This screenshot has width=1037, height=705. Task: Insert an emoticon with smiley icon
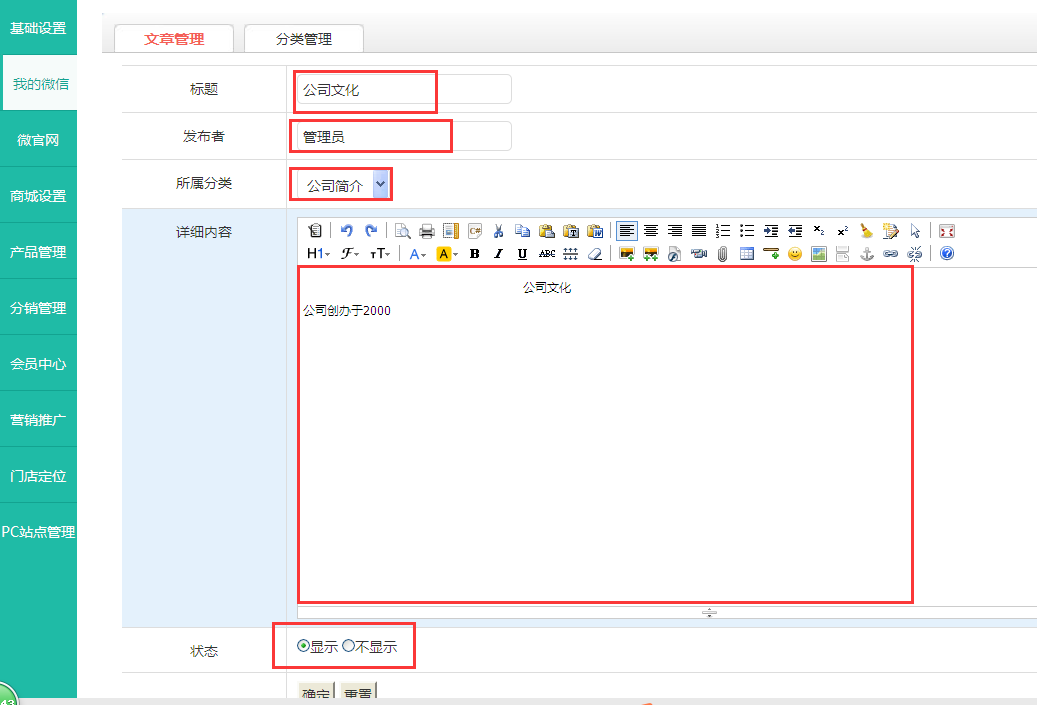click(x=795, y=254)
